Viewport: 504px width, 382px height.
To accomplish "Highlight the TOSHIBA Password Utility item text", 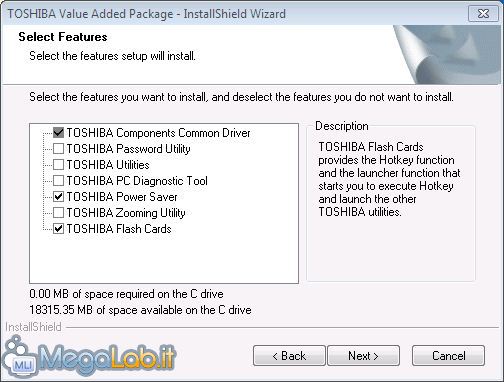I will click(128, 149).
